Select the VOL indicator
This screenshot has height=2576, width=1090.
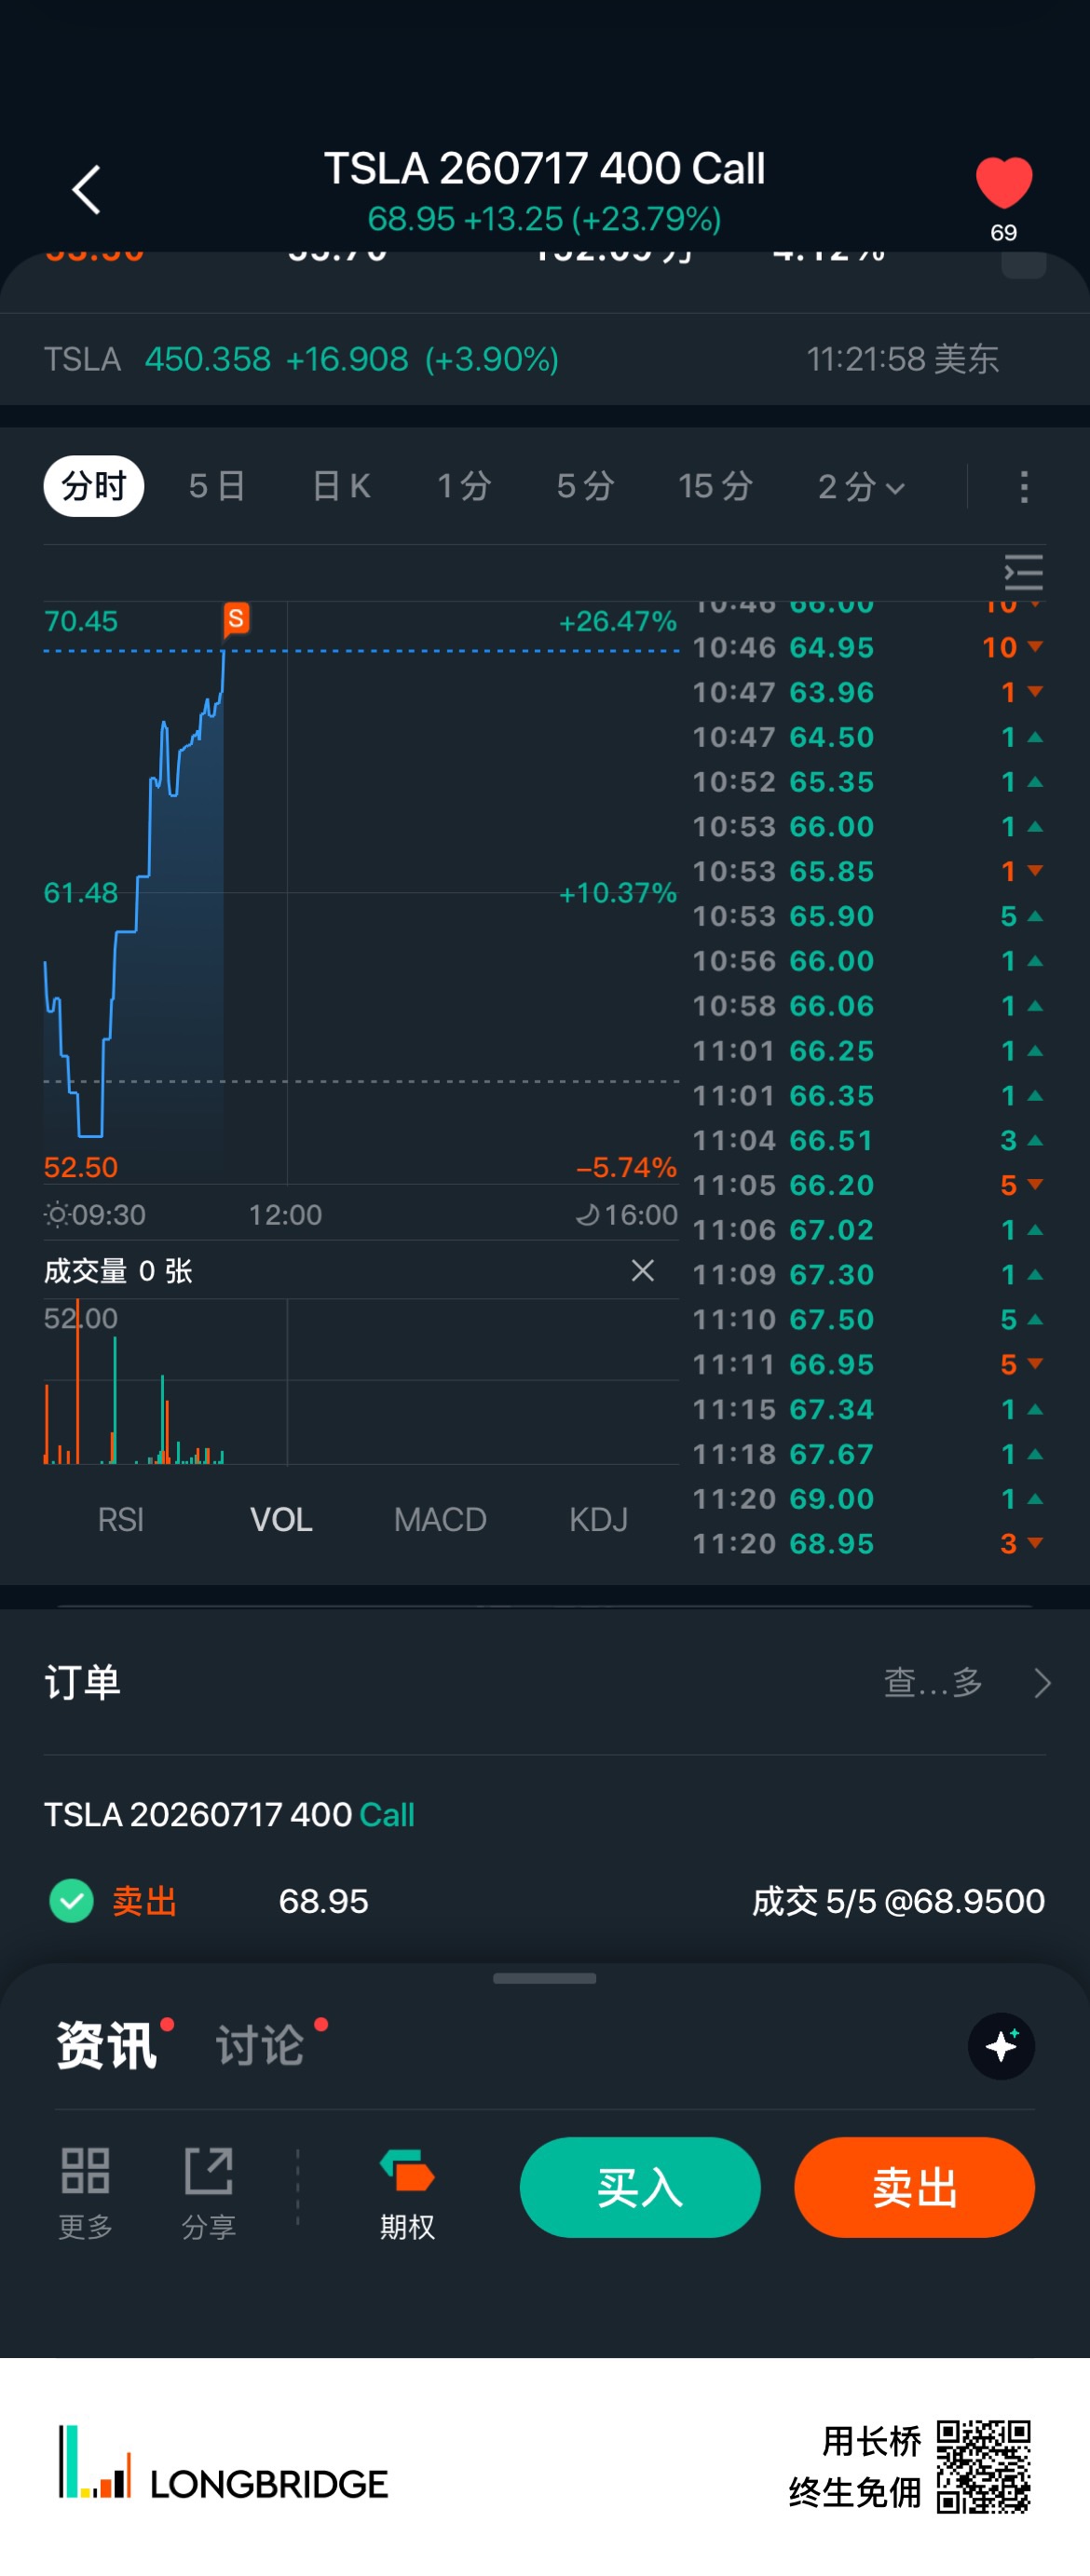(x=281, y=1519)
